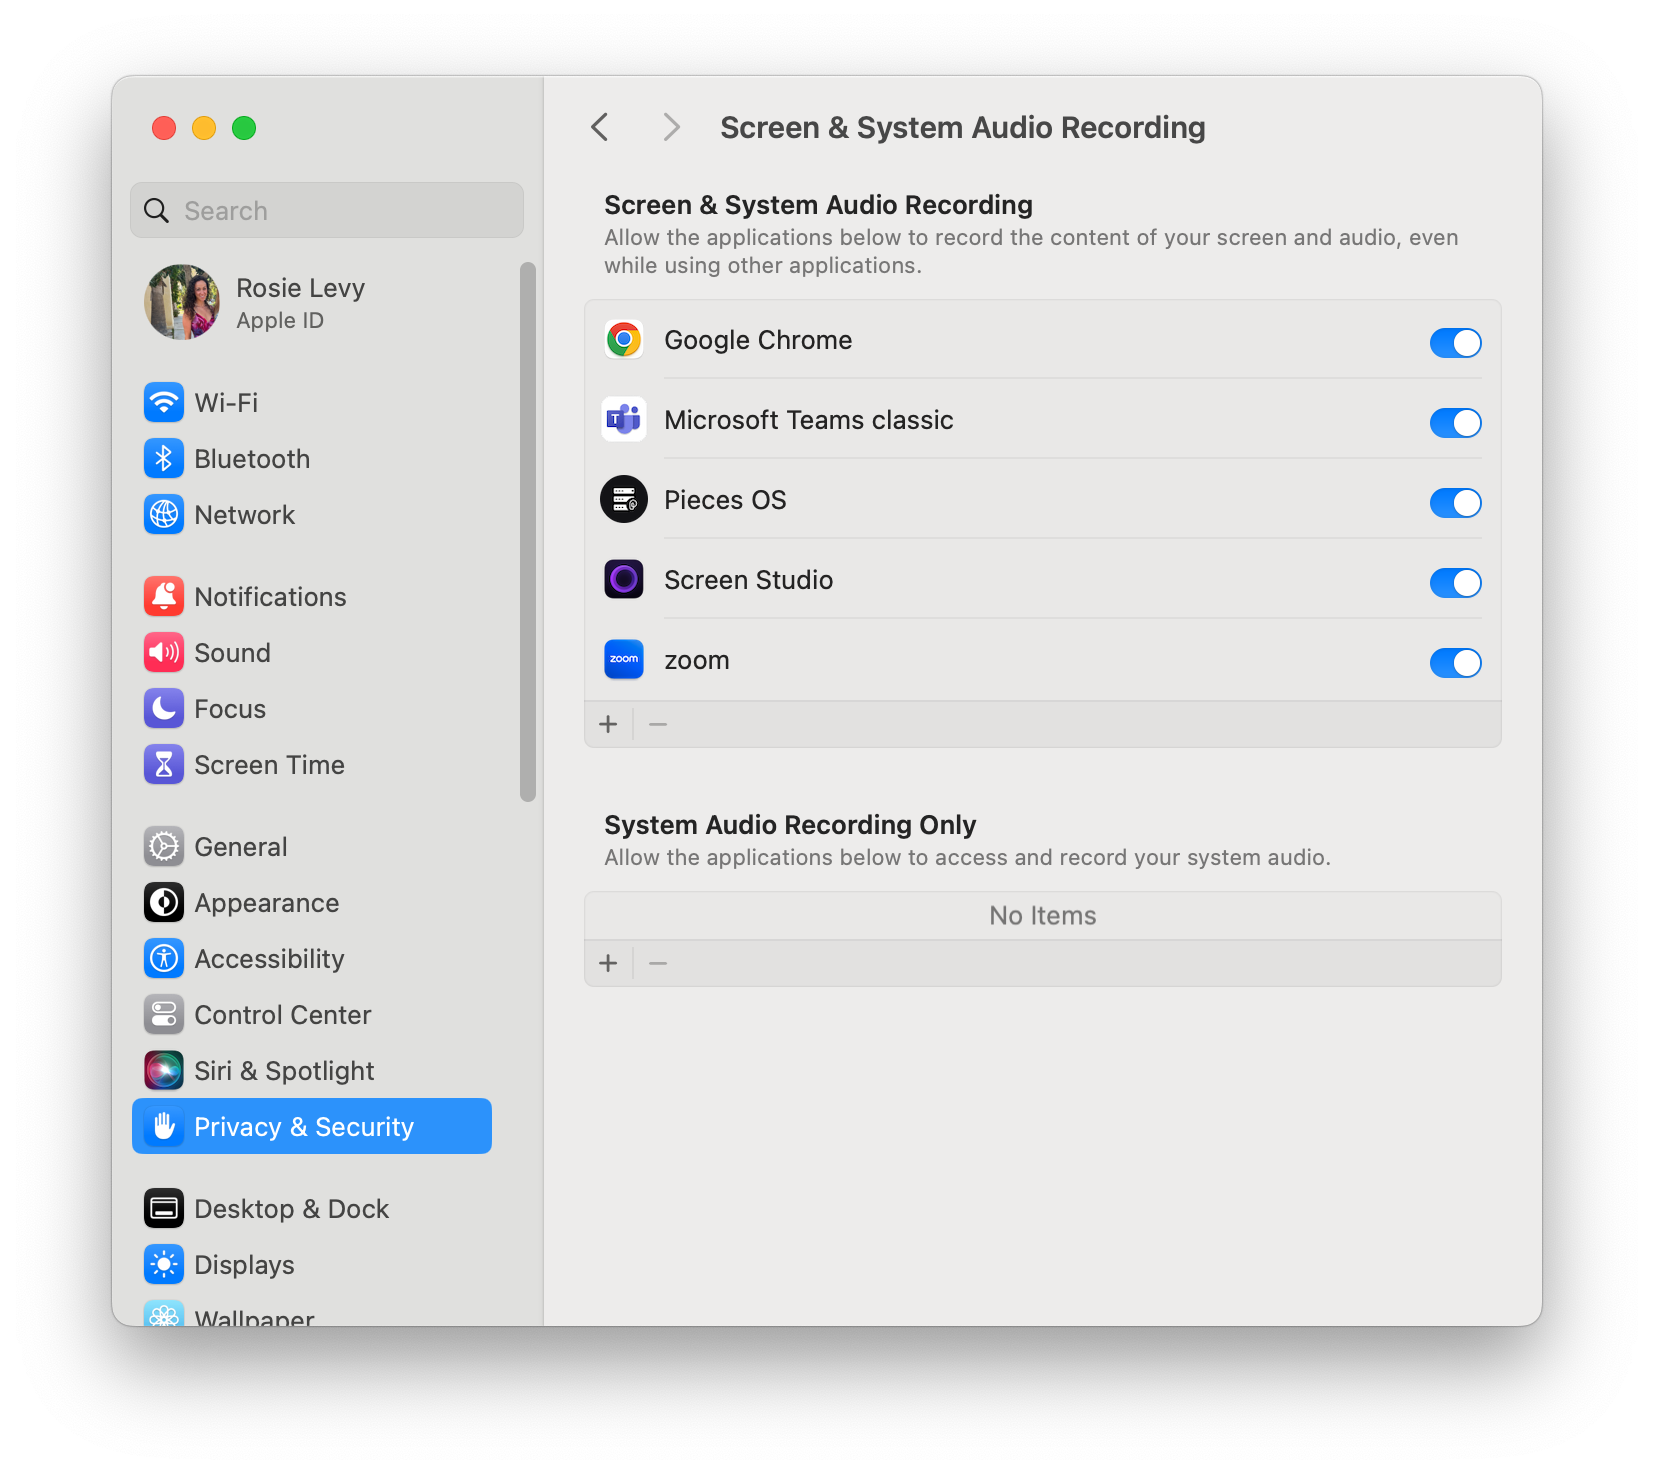Select the Siri & Spotlight icon
The width and height of the screenshot is (1654, 1474).
tap(164, 1071)
